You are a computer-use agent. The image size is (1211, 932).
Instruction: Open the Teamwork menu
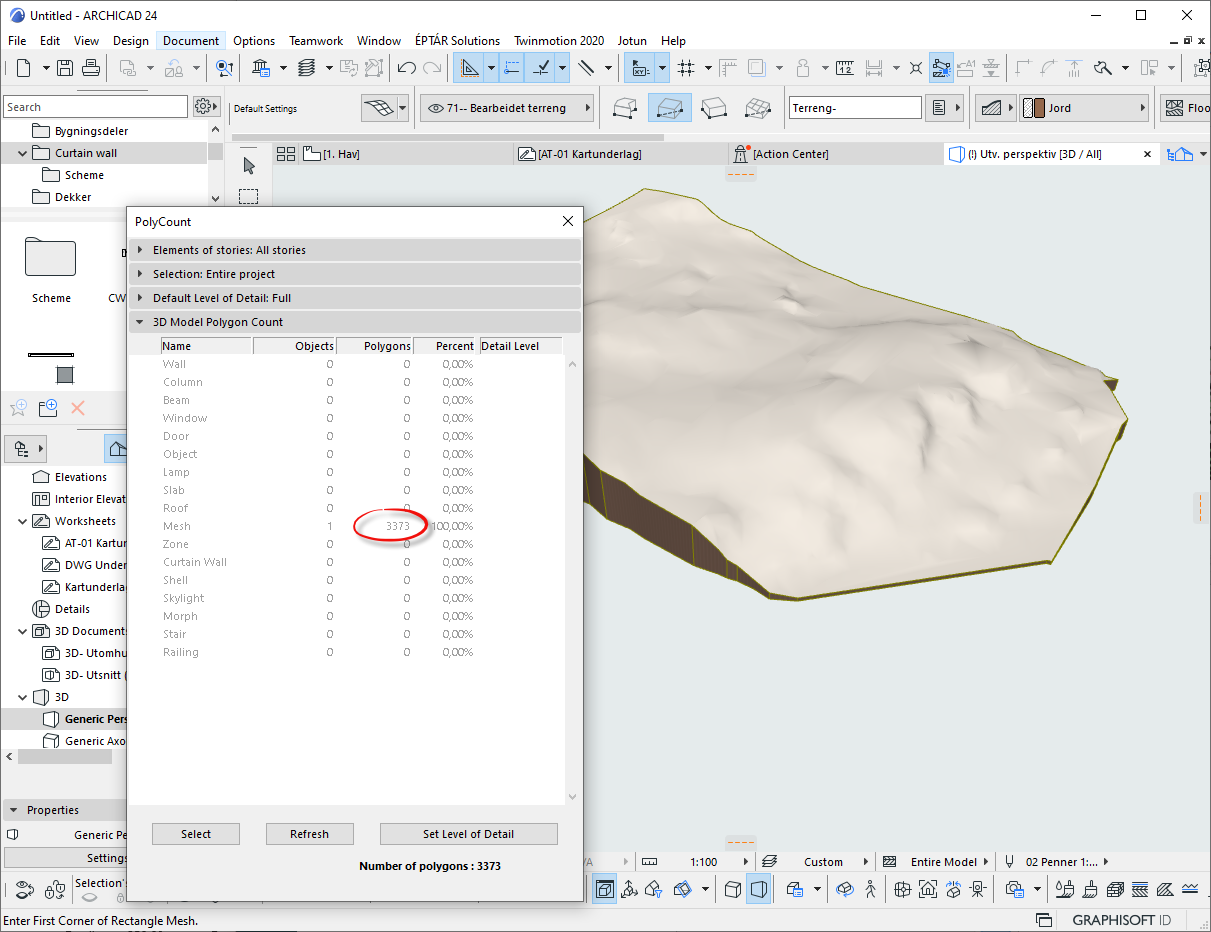pyautogui.click(x=316, y=41)
